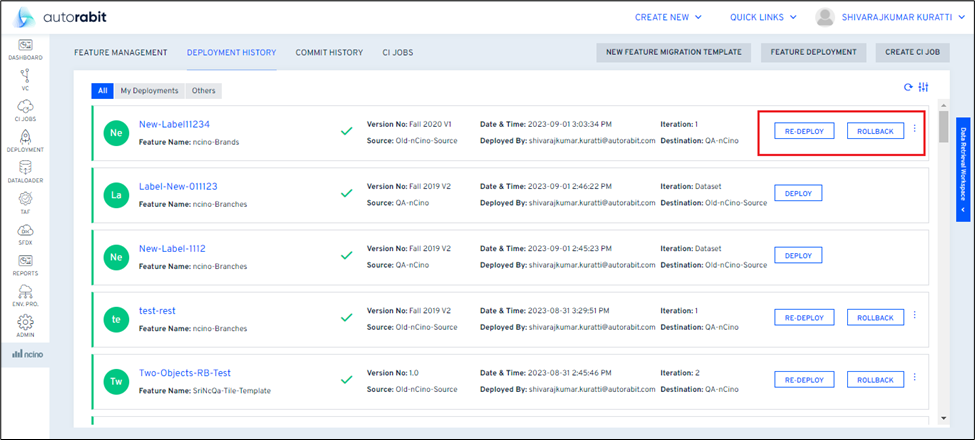Select the Dataloader sidebar icon
This screenshot has width=975, height=440.
(25, 170)
